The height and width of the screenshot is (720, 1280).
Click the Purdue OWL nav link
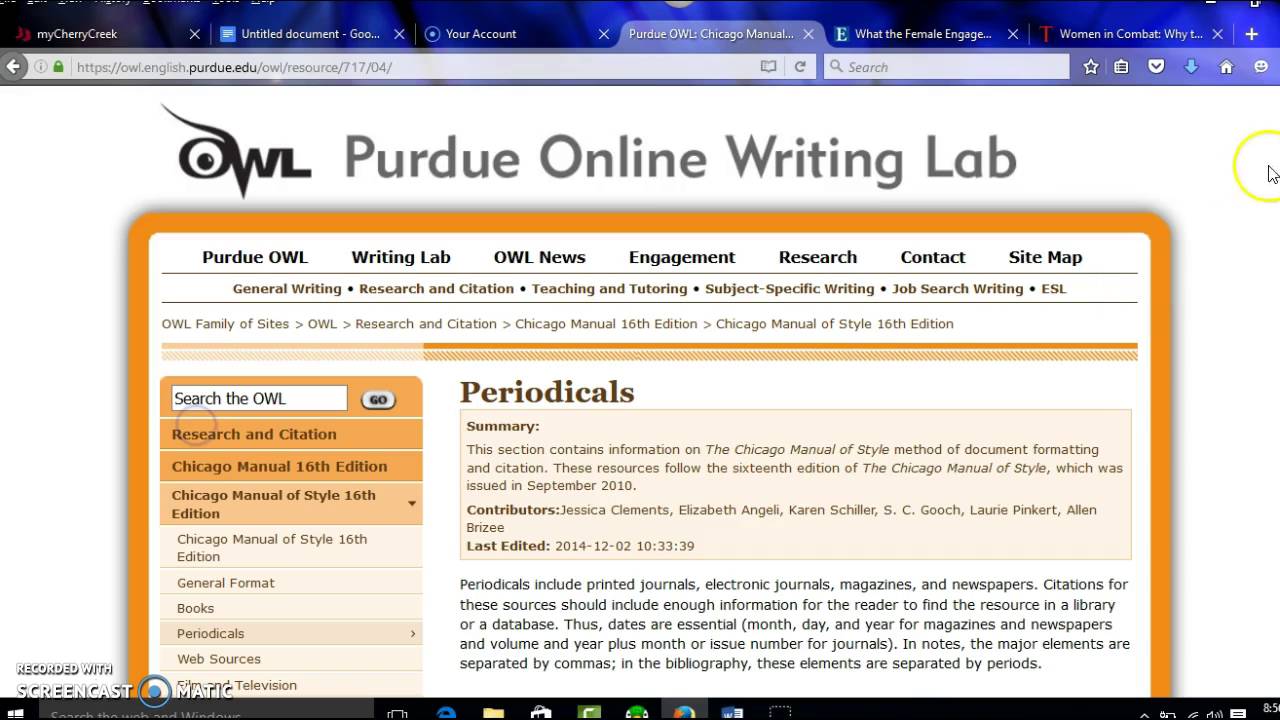click(x=255, y=257)
